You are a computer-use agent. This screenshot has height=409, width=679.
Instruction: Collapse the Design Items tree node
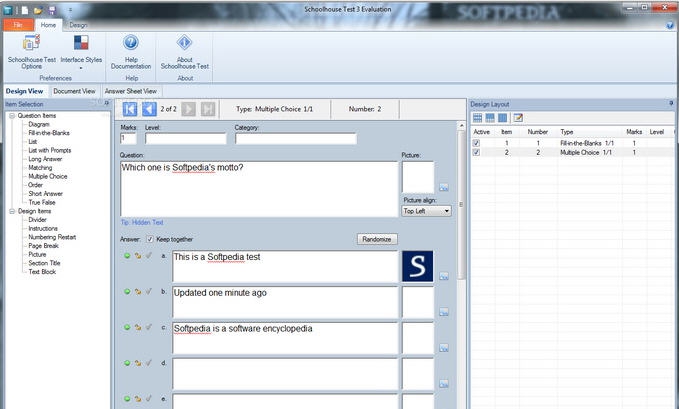coord(12,211)
